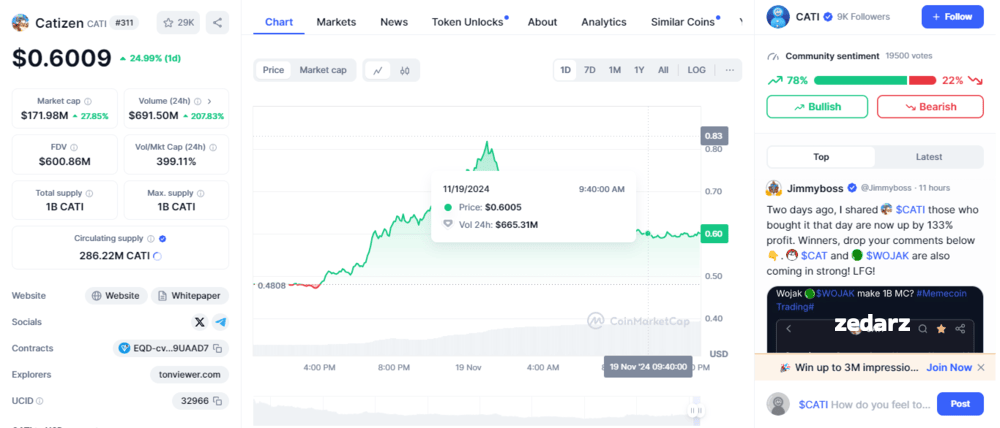Open the X (Twitter) social icon
Viewport: 1000px width, 428px height.
[200, 322]
